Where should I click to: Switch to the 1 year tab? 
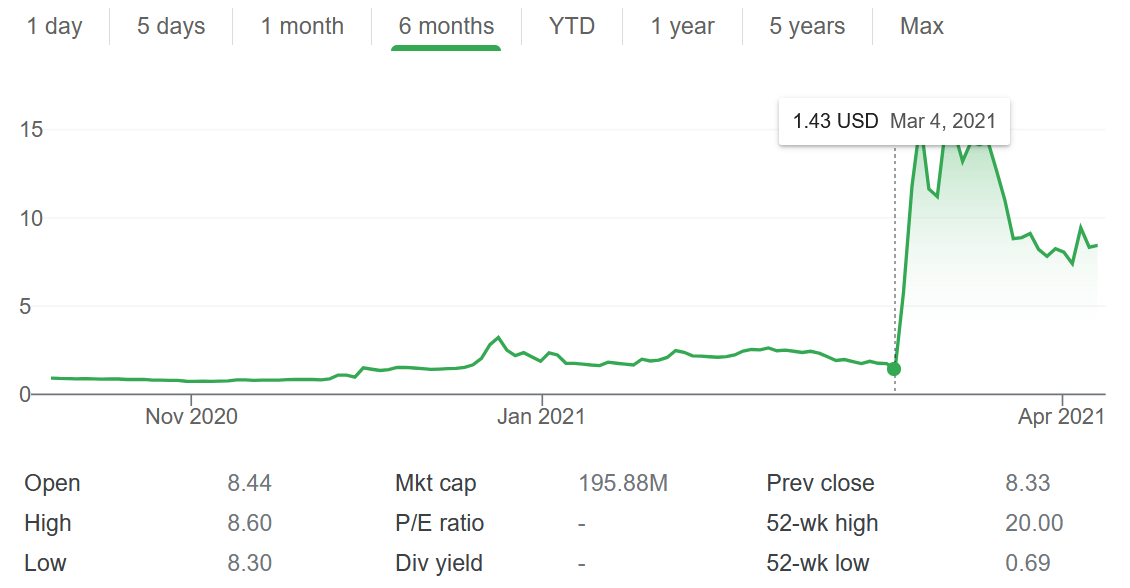pos(684,26)
